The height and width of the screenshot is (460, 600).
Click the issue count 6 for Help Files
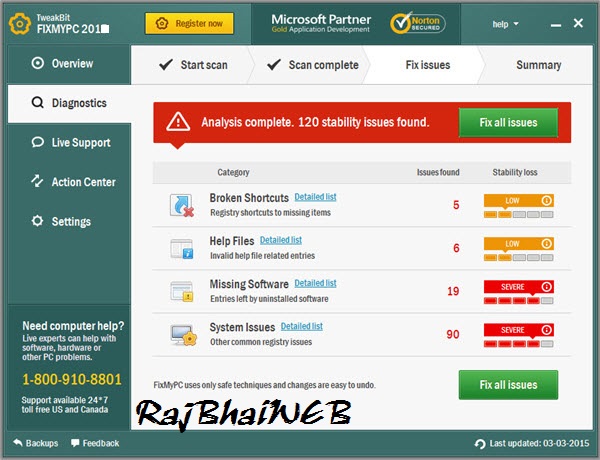(456, 248)
